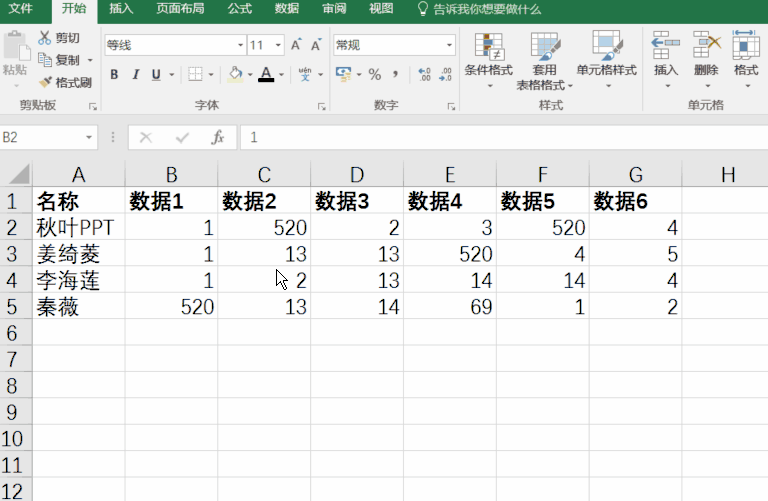Switch to the 插入 tab
The width and height of the screenshot is (768, 501).
coord(120,9)
